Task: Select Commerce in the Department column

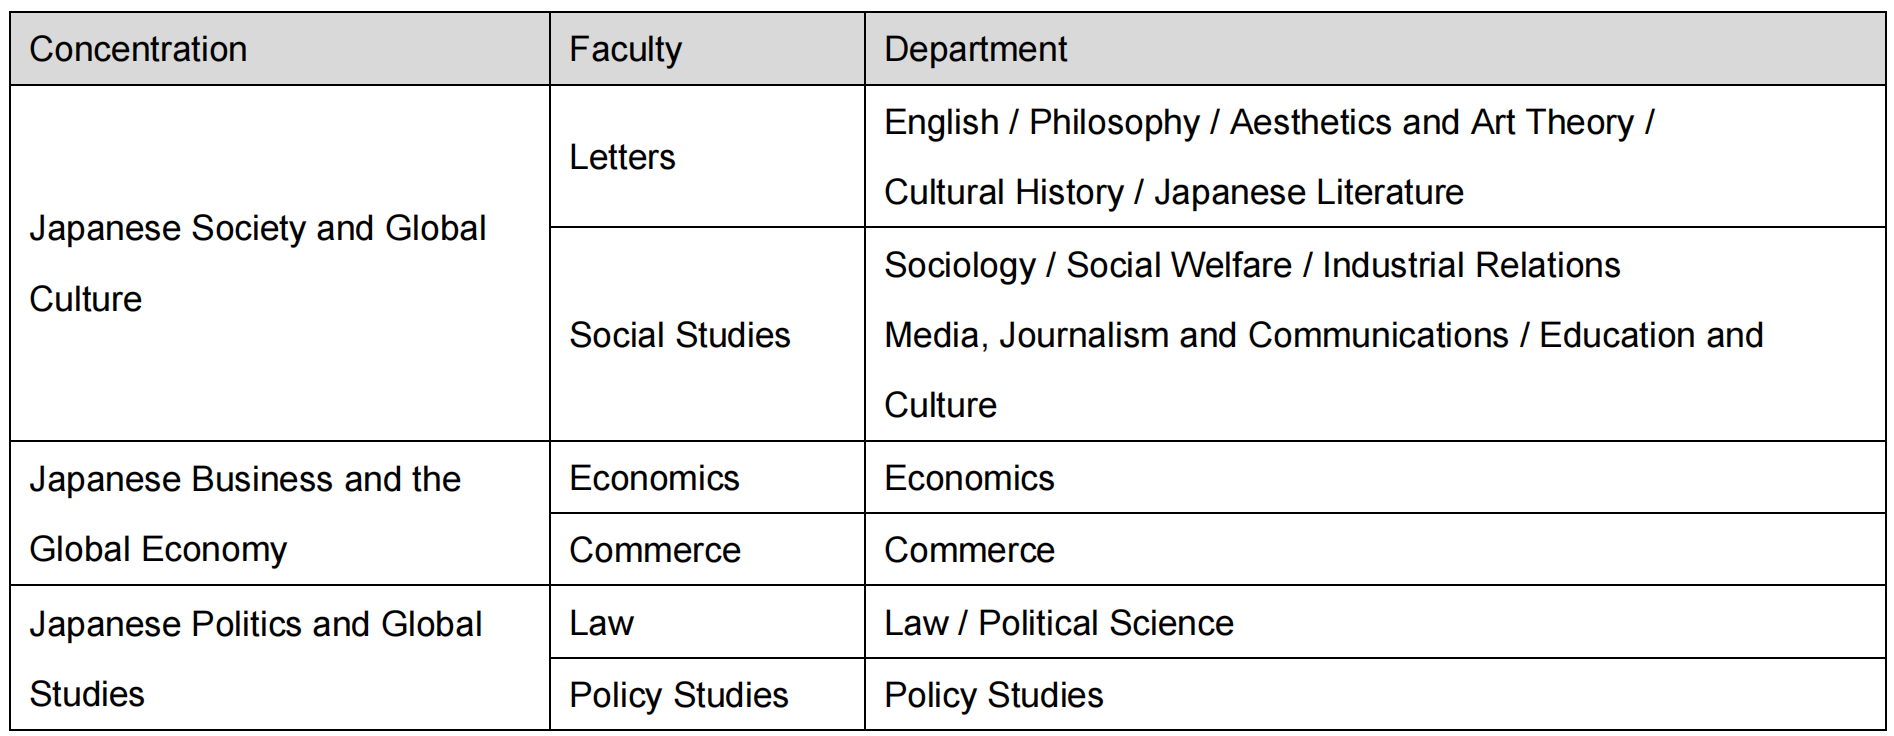Action: pyautogui.click(x=969, y=550)
